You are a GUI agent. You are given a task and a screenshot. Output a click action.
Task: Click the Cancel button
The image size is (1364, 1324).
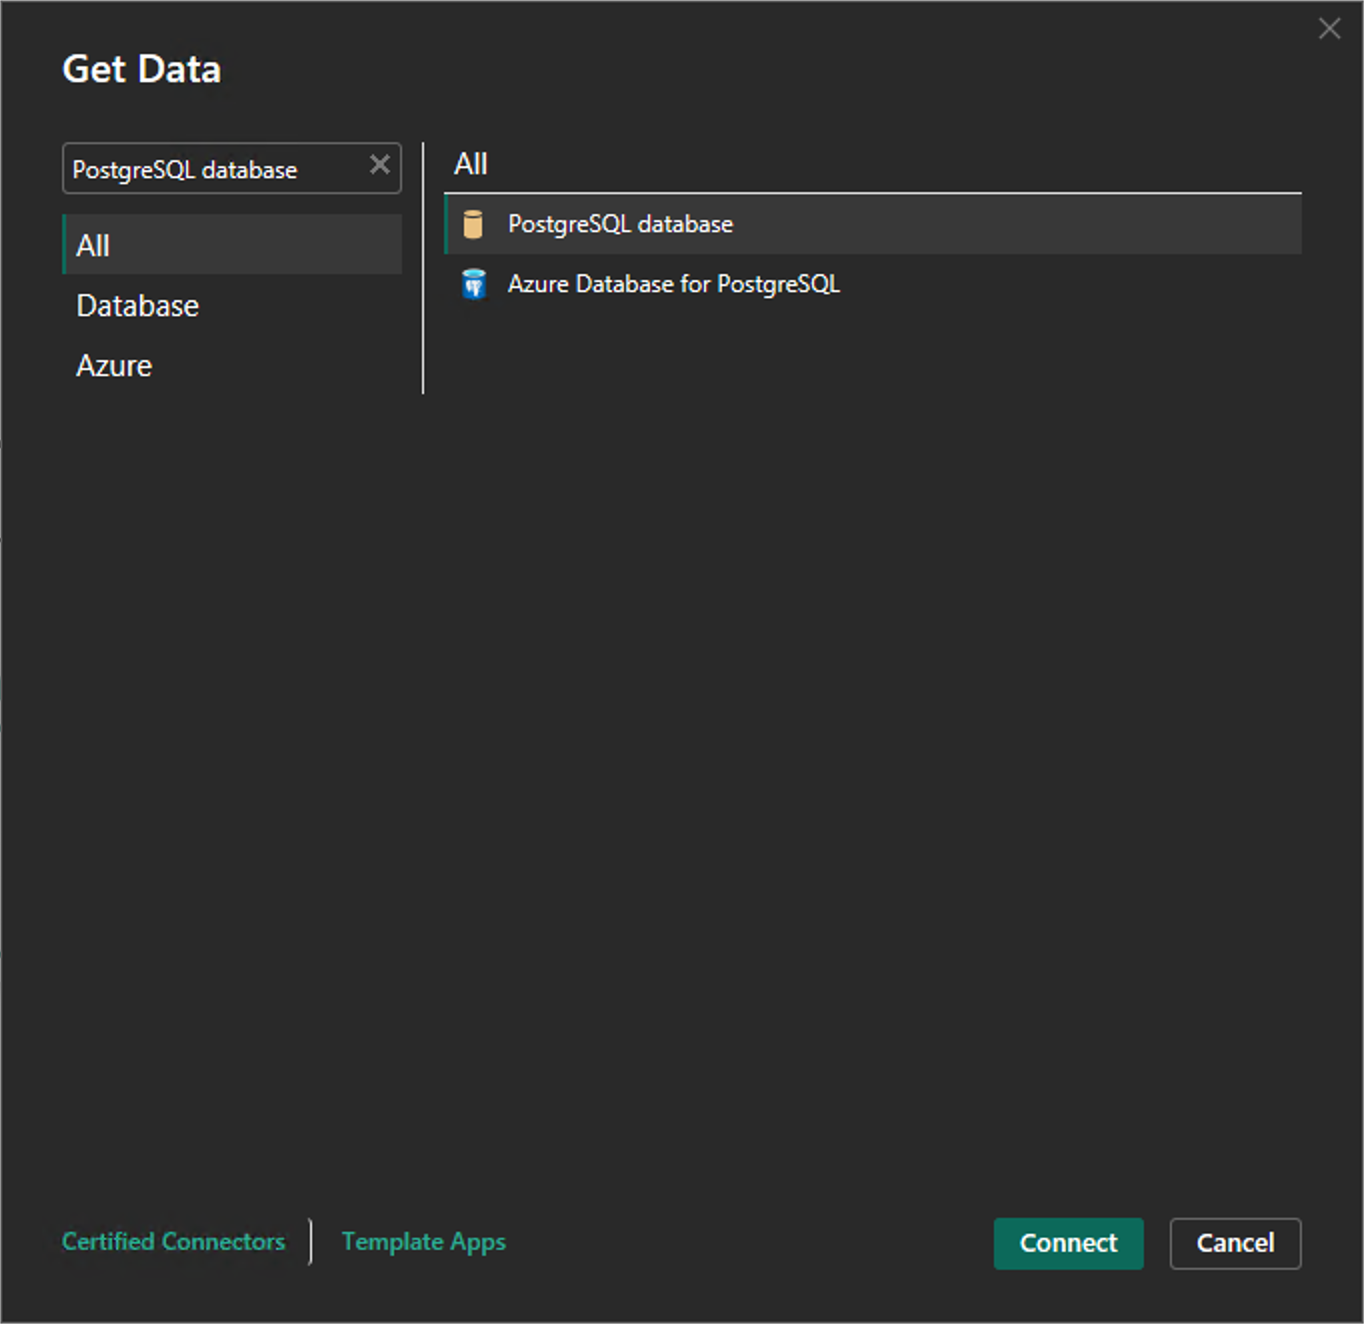click(1235, 1243)
